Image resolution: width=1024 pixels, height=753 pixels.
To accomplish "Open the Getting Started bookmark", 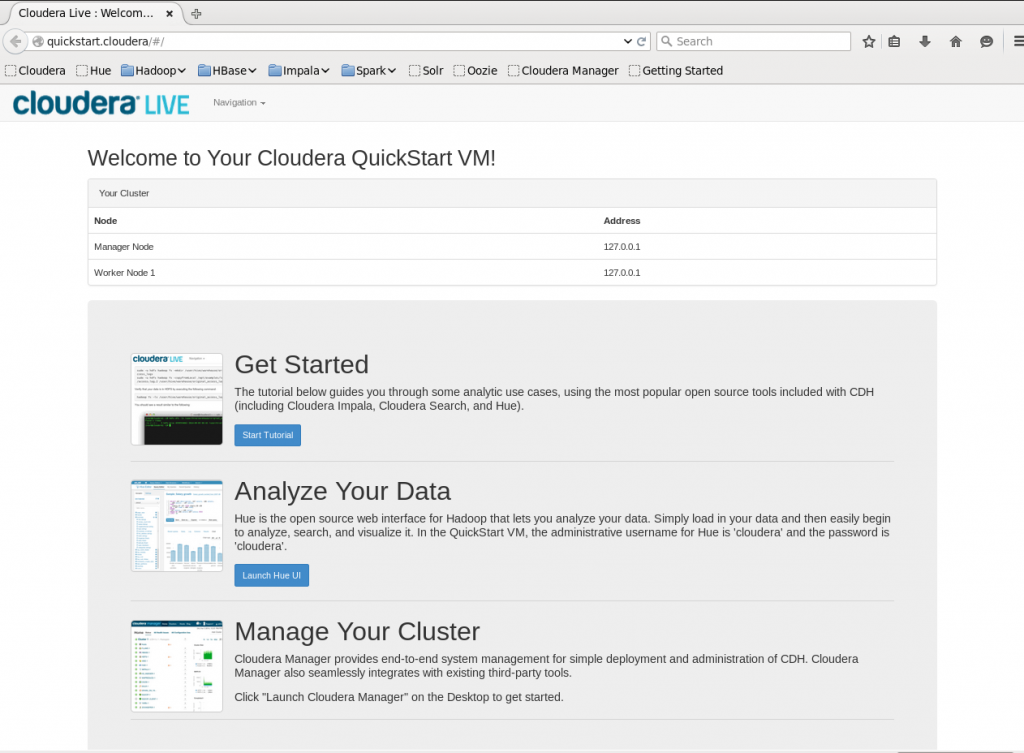I will click(x=676, y=71).
